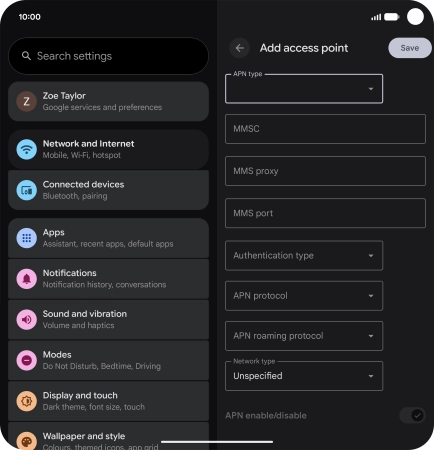434x450 pixels.
Task: Tap the Sound and vibration speaker icon
Action: click(27, 320)
